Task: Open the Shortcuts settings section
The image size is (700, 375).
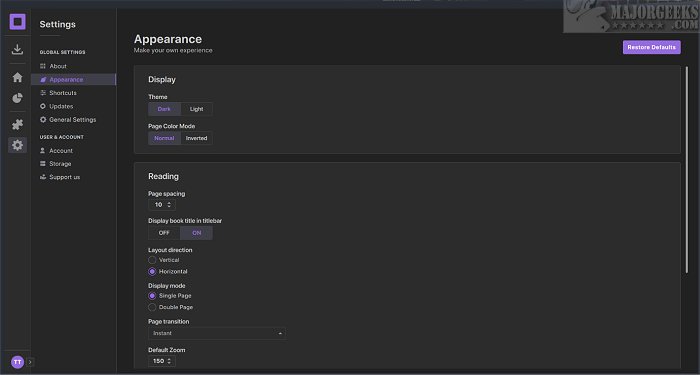Action: (63, 93)
